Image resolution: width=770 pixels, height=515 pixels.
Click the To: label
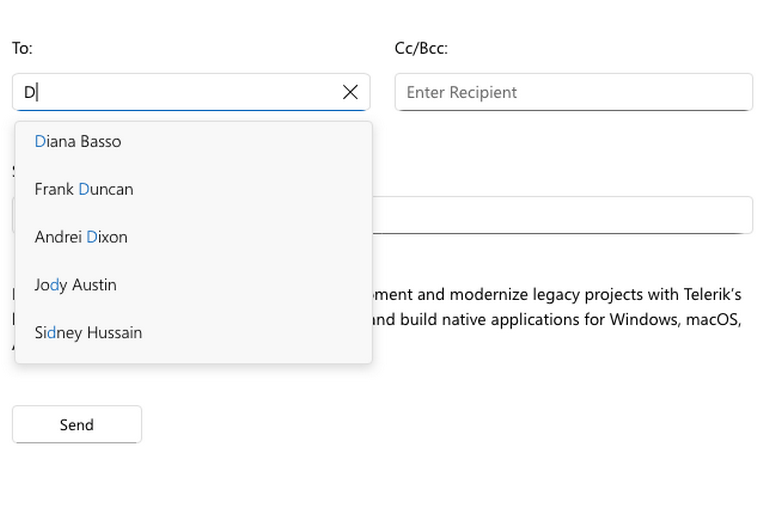pos(22,48)
